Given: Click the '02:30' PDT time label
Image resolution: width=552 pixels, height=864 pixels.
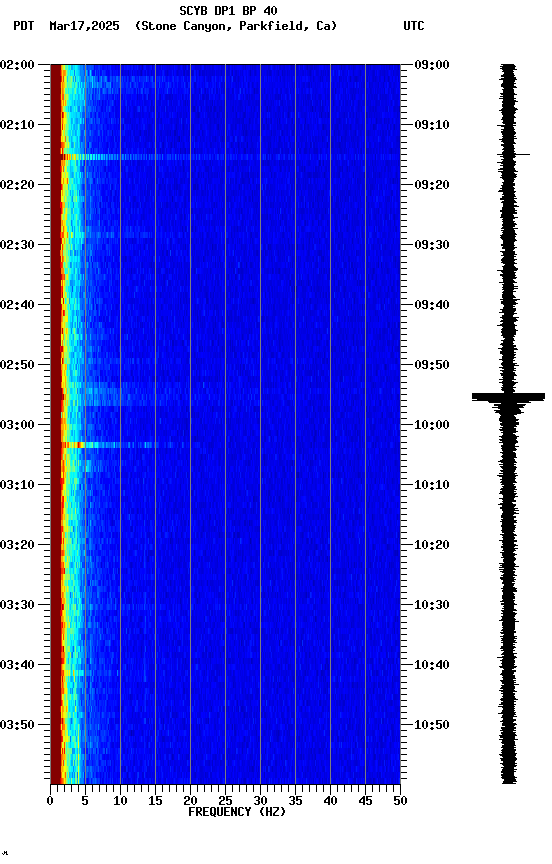Looking at the screenshot, I should 18,245.
